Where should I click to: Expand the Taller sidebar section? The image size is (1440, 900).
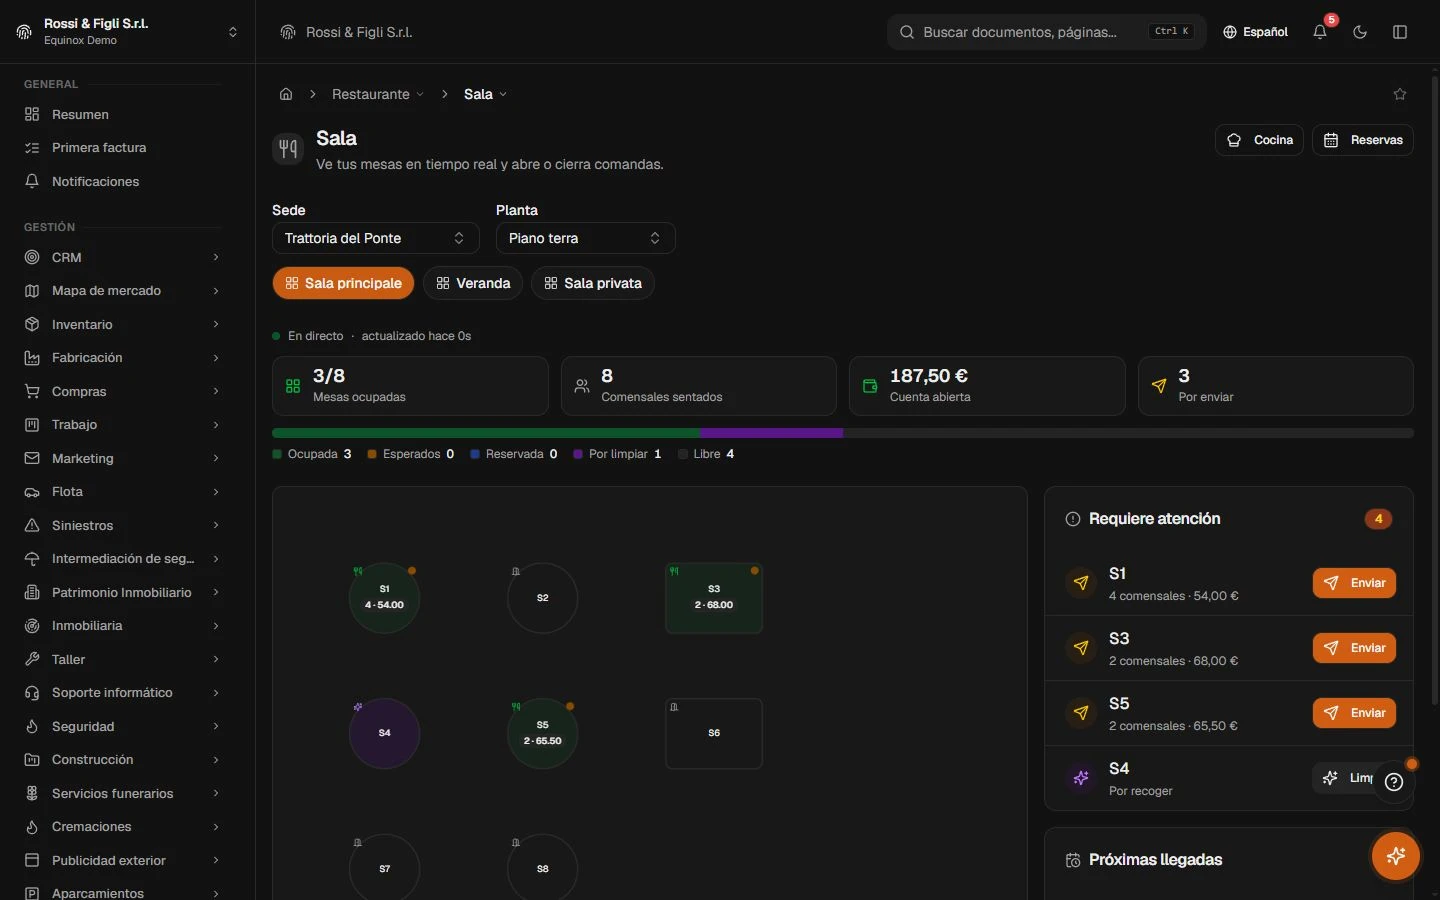(x=121, y=659)
